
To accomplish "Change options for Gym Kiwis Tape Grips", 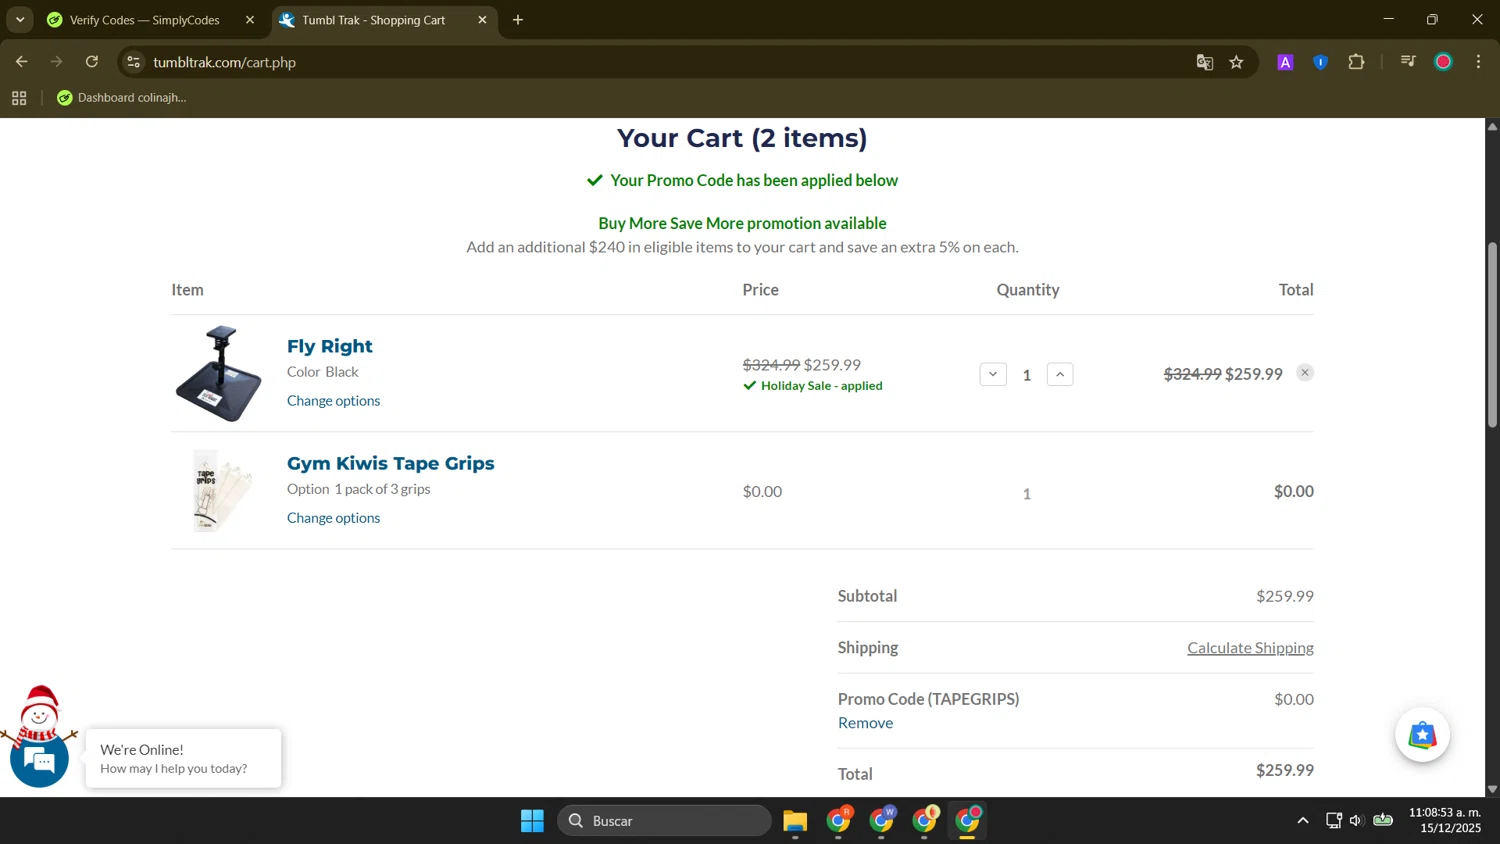I will 334,518.
